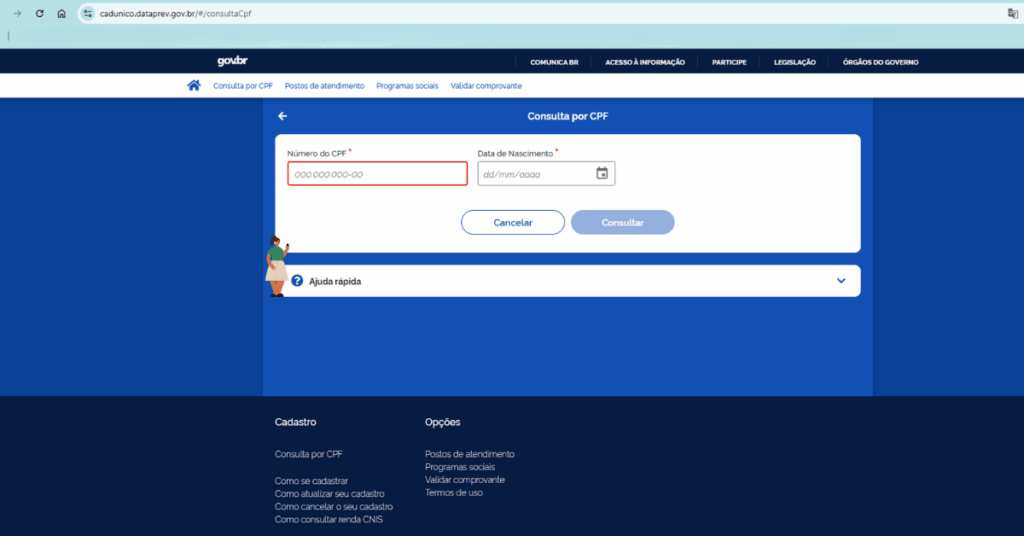Open Ajuda rápida help section
Viewport: 1024px width, 536px height.
coord(568,281)
